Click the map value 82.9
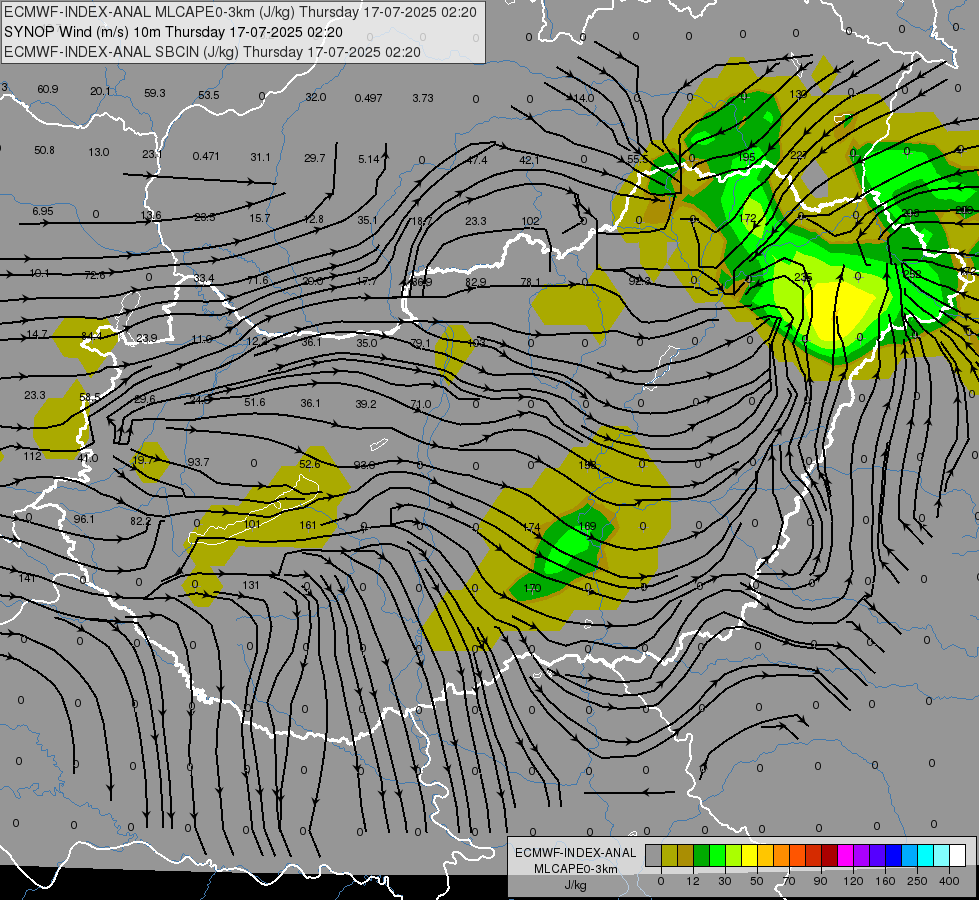Screen dimensions: 979x900 tap(476, 282)
